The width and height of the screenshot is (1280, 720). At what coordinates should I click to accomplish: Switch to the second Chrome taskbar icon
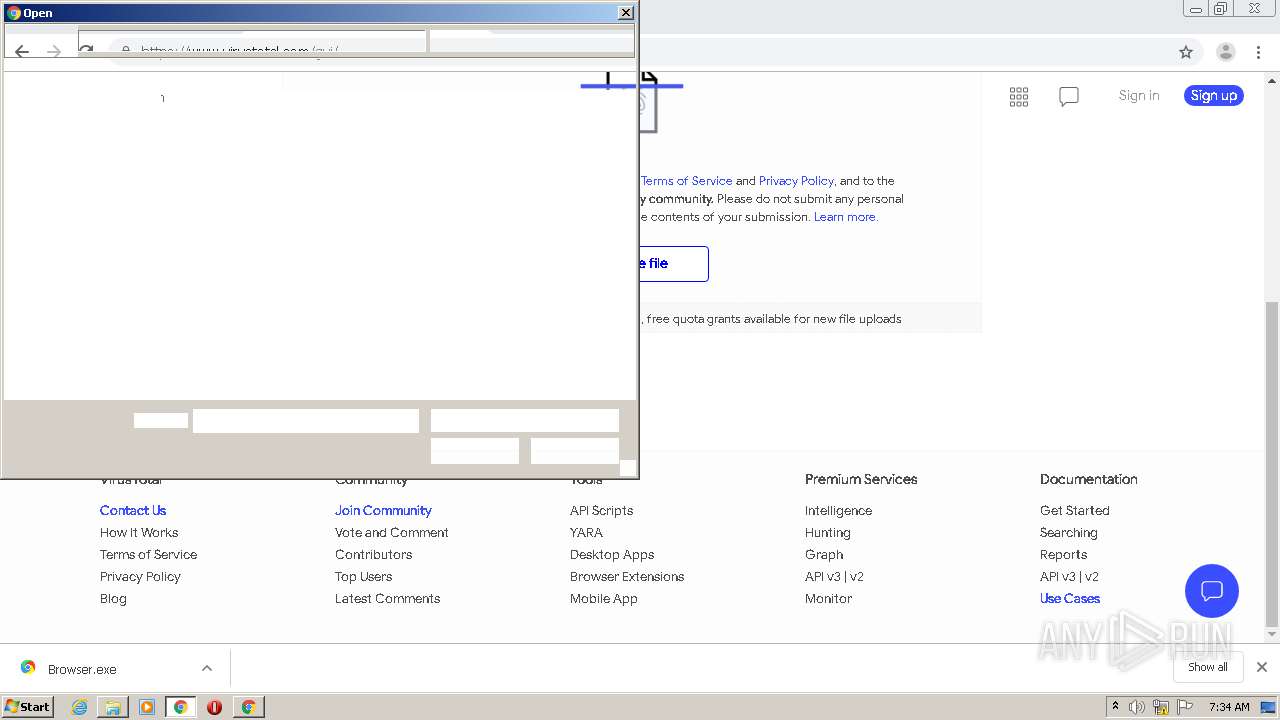(x=248, y=707)
